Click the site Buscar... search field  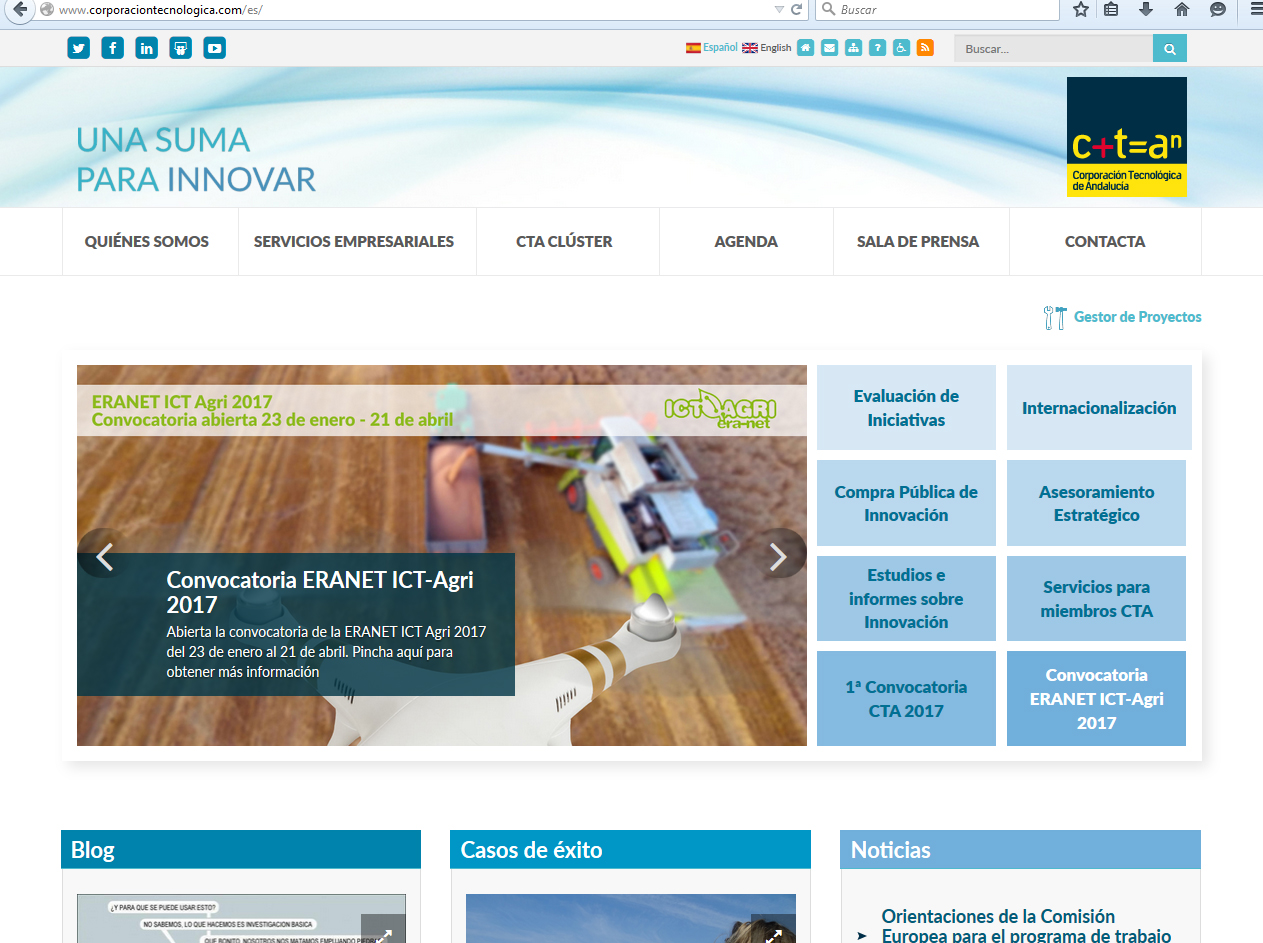tap(1052, 48)
